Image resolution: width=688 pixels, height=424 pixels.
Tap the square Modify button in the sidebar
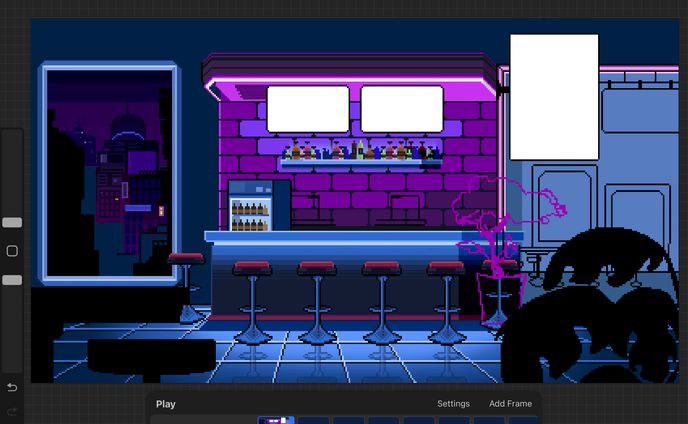(12, 251)
